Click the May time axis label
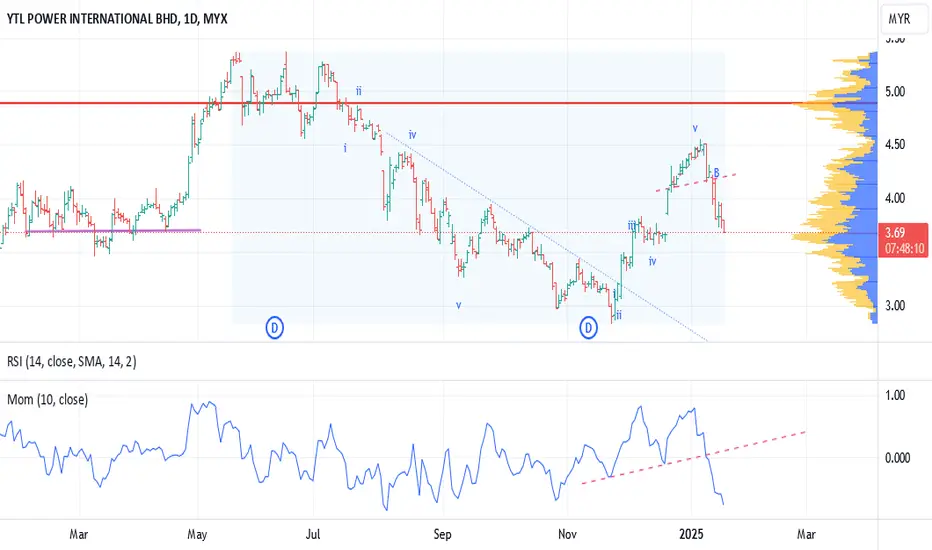The width and height of the screenshot is (932, 550). (x=197, y=534)
